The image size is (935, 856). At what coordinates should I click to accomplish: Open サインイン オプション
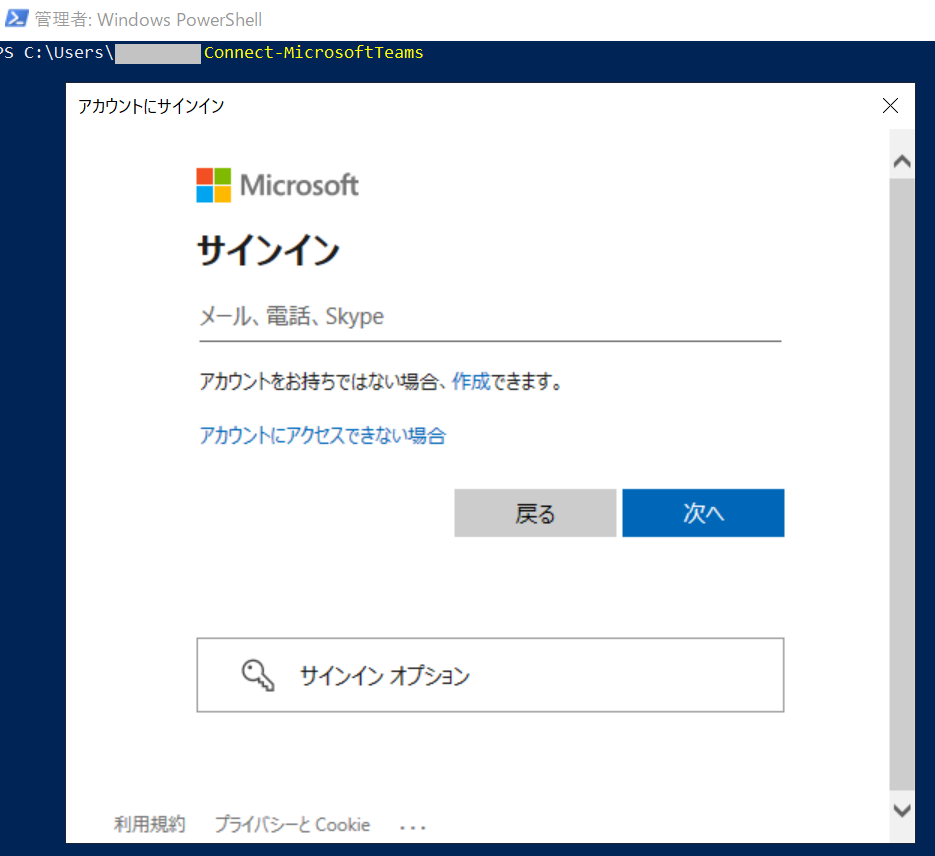[x=490, y=675]
